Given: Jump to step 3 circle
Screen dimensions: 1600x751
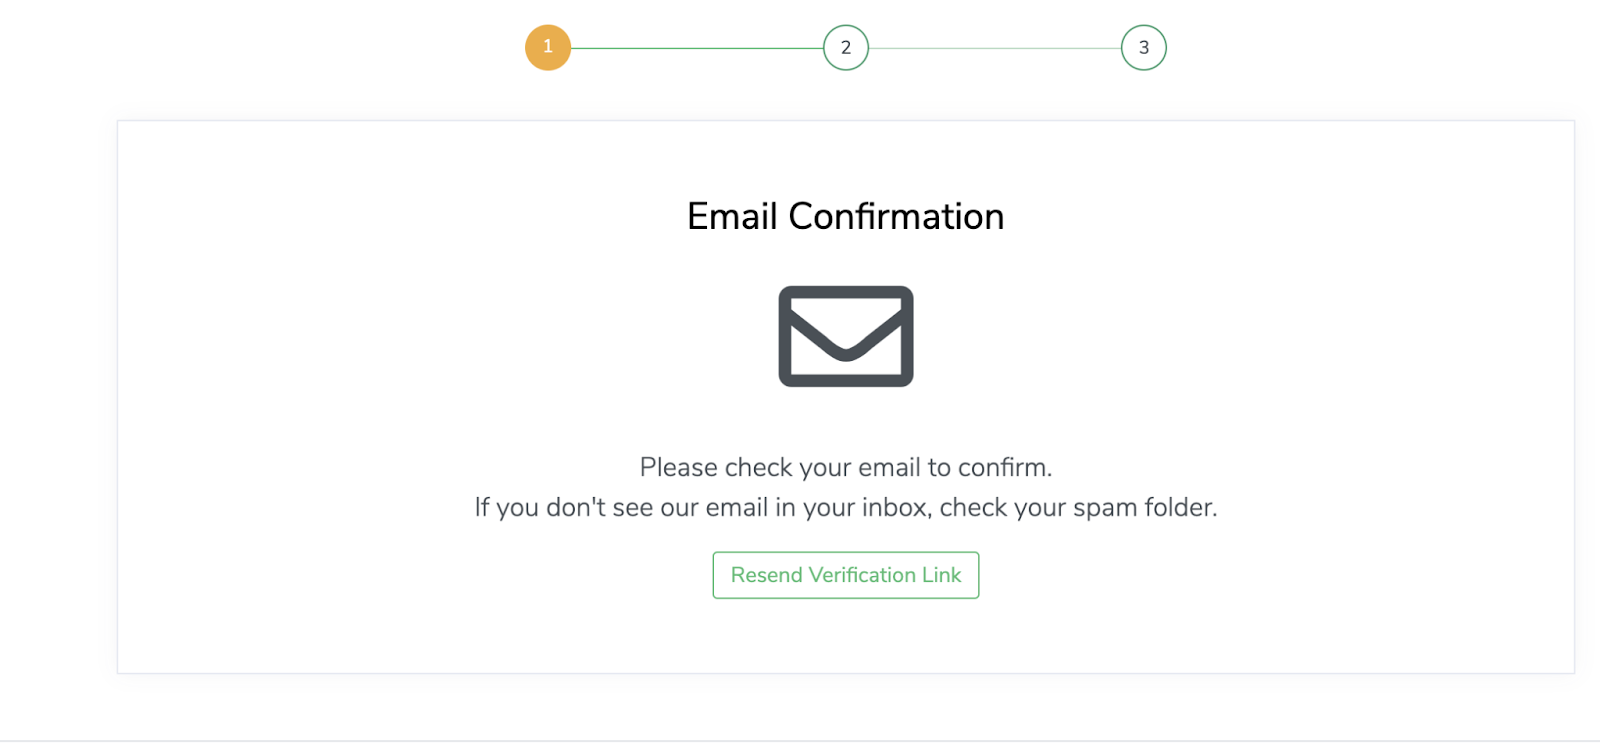Looking at the screenshot, I should pos(1144,48).
